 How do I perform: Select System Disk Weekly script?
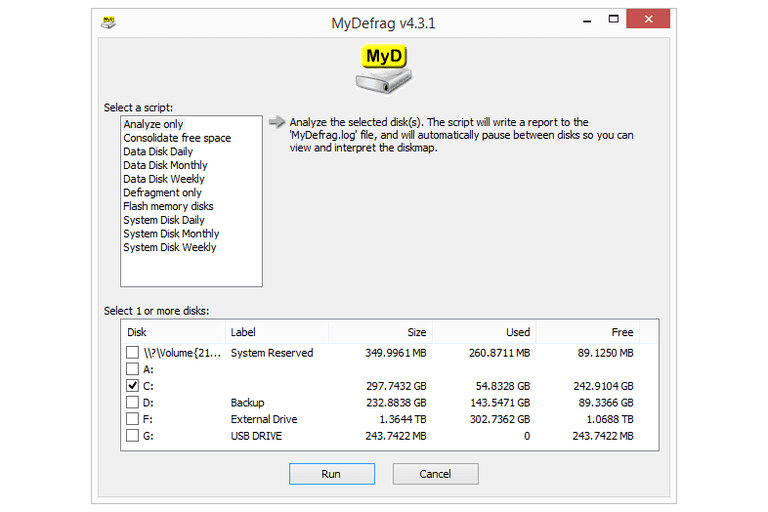tap(169, 247)
